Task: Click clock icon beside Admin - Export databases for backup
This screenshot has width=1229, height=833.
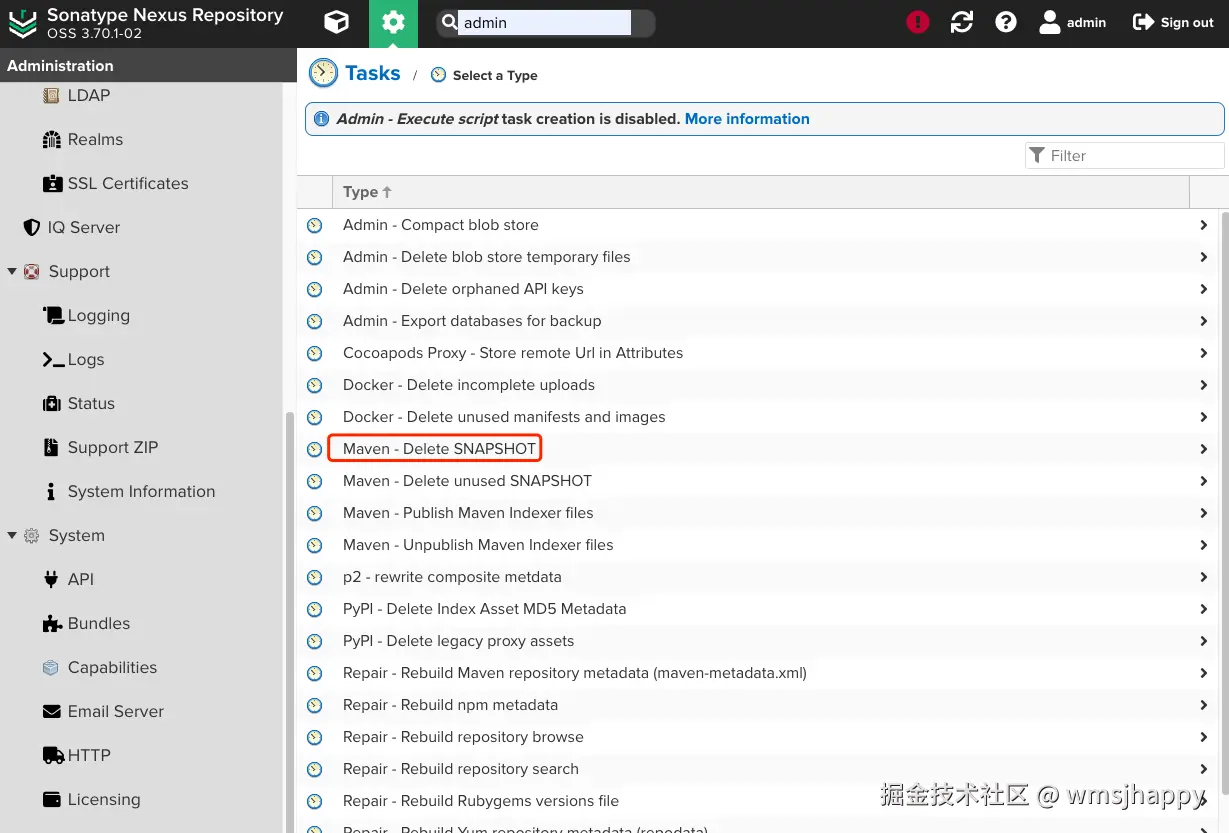Action: coord(314,321)
